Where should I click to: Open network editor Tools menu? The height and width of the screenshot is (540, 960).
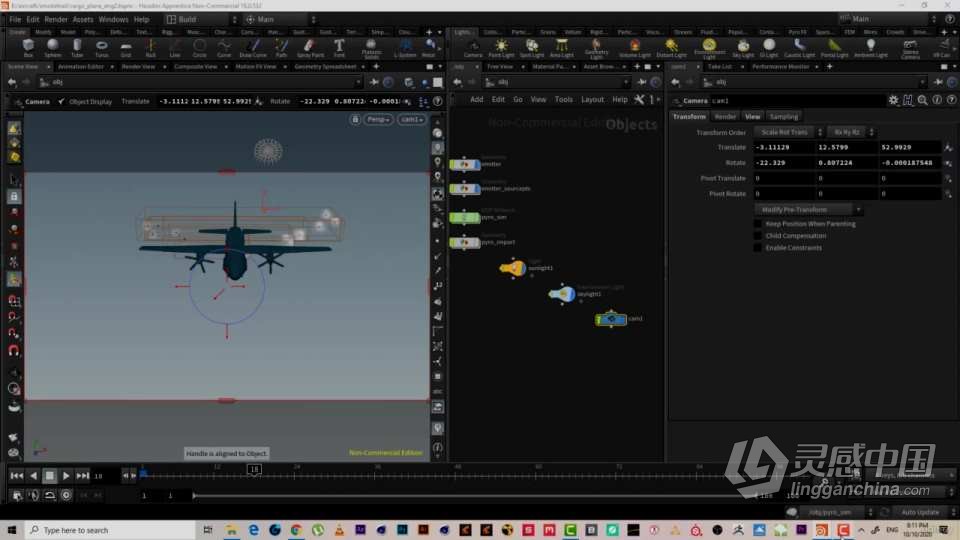(x=563, y=99)
